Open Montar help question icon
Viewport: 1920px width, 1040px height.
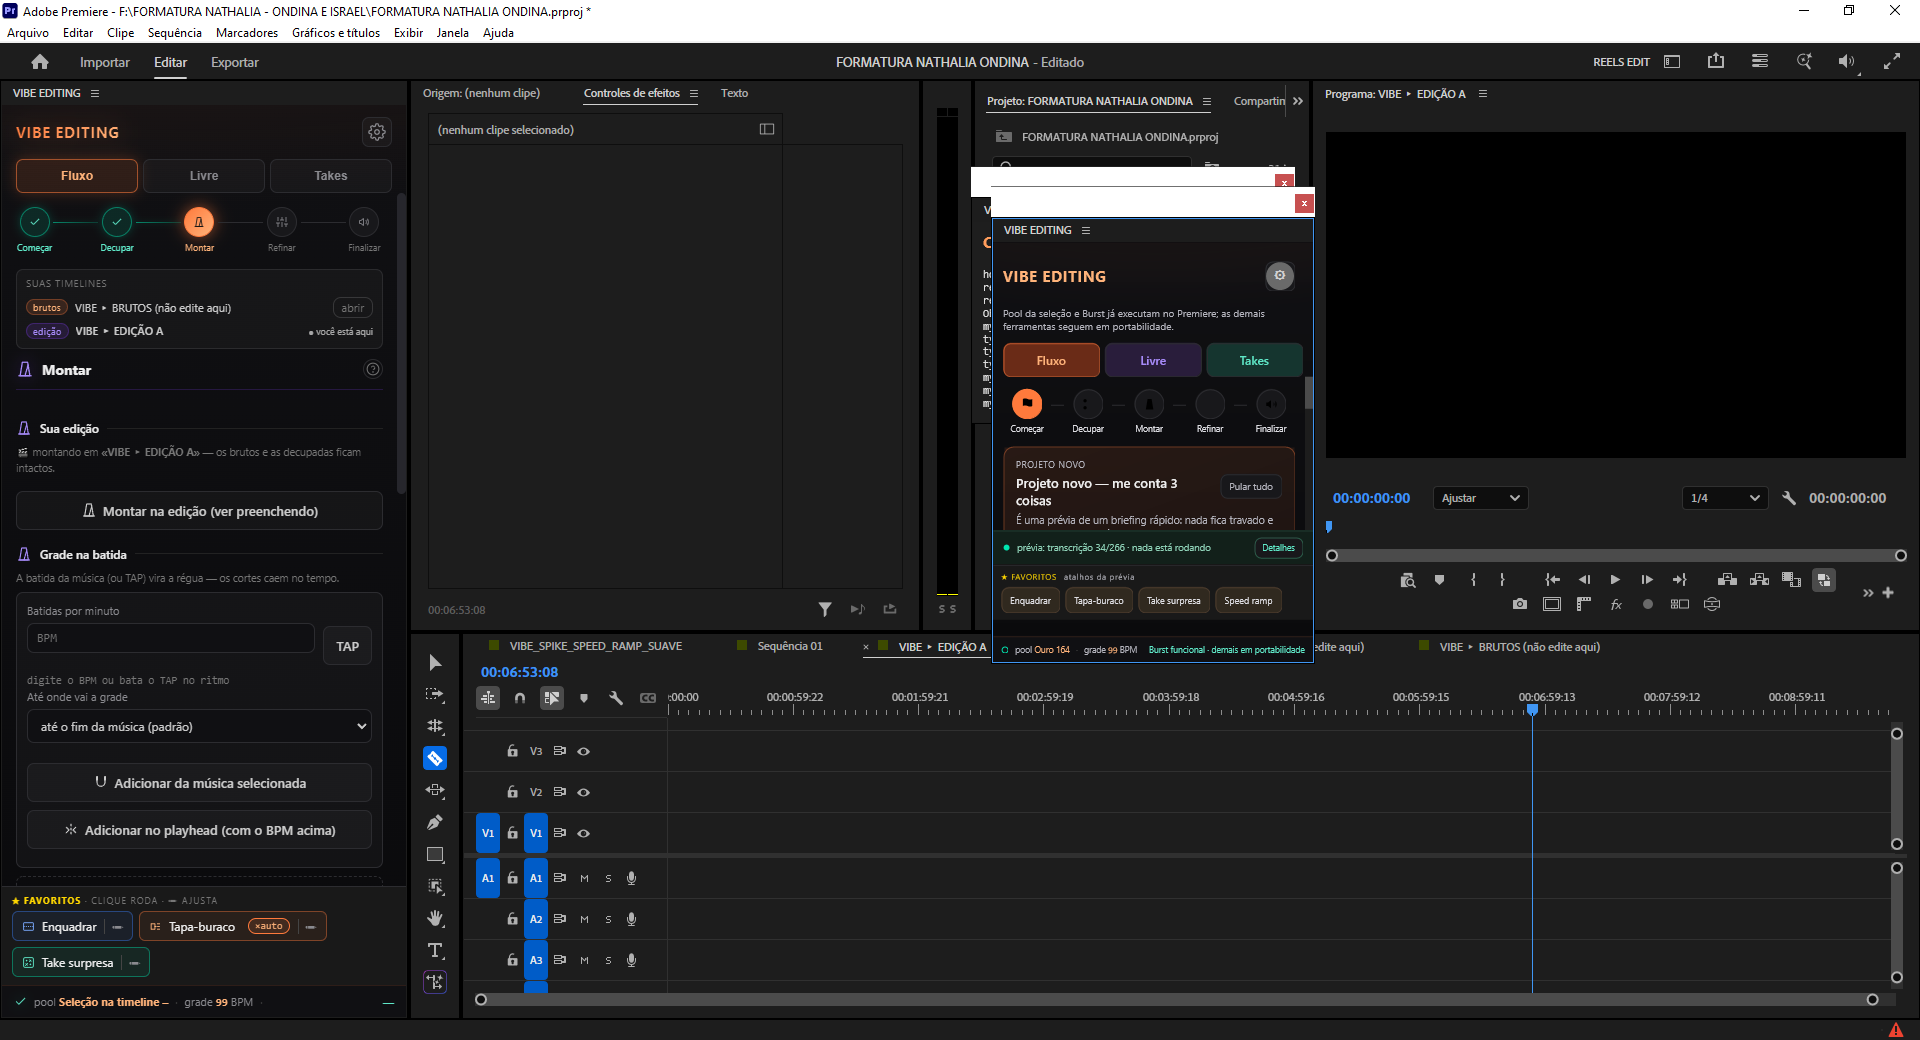click(373, 369)
